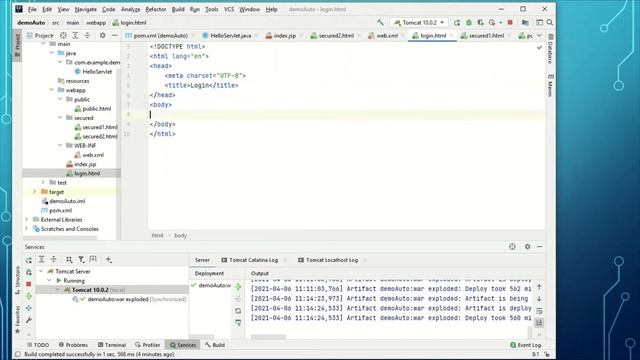Expand all services in Services toolbar
Image resolution: width=640 pixels, height=360 pixels.
[41, 260]
